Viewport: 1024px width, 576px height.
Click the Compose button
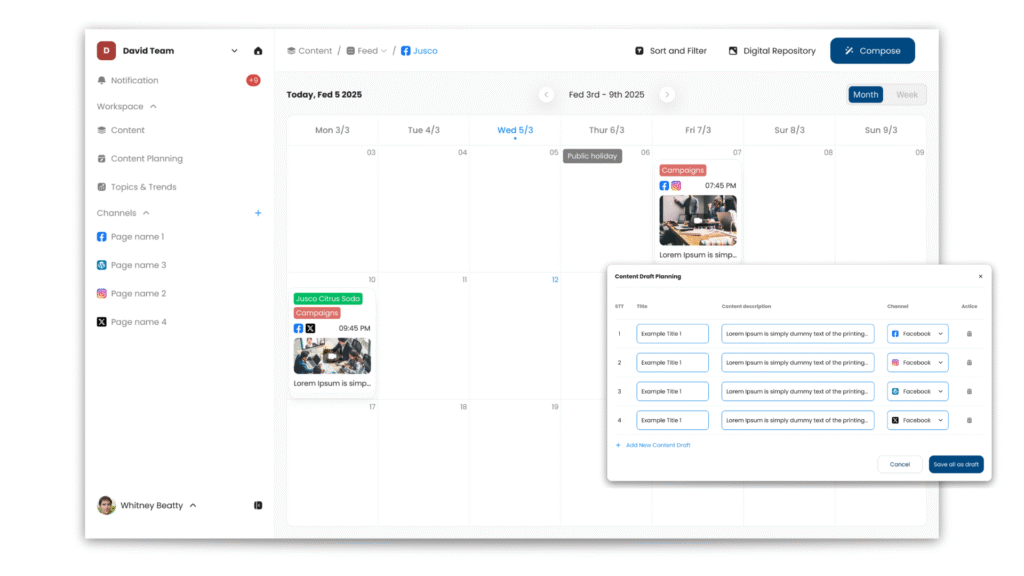coord(872,51)
